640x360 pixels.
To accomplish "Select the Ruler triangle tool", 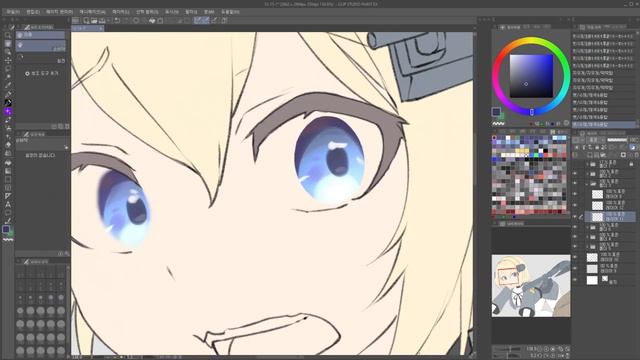I will pyautogui.click(x=8, y=196).
